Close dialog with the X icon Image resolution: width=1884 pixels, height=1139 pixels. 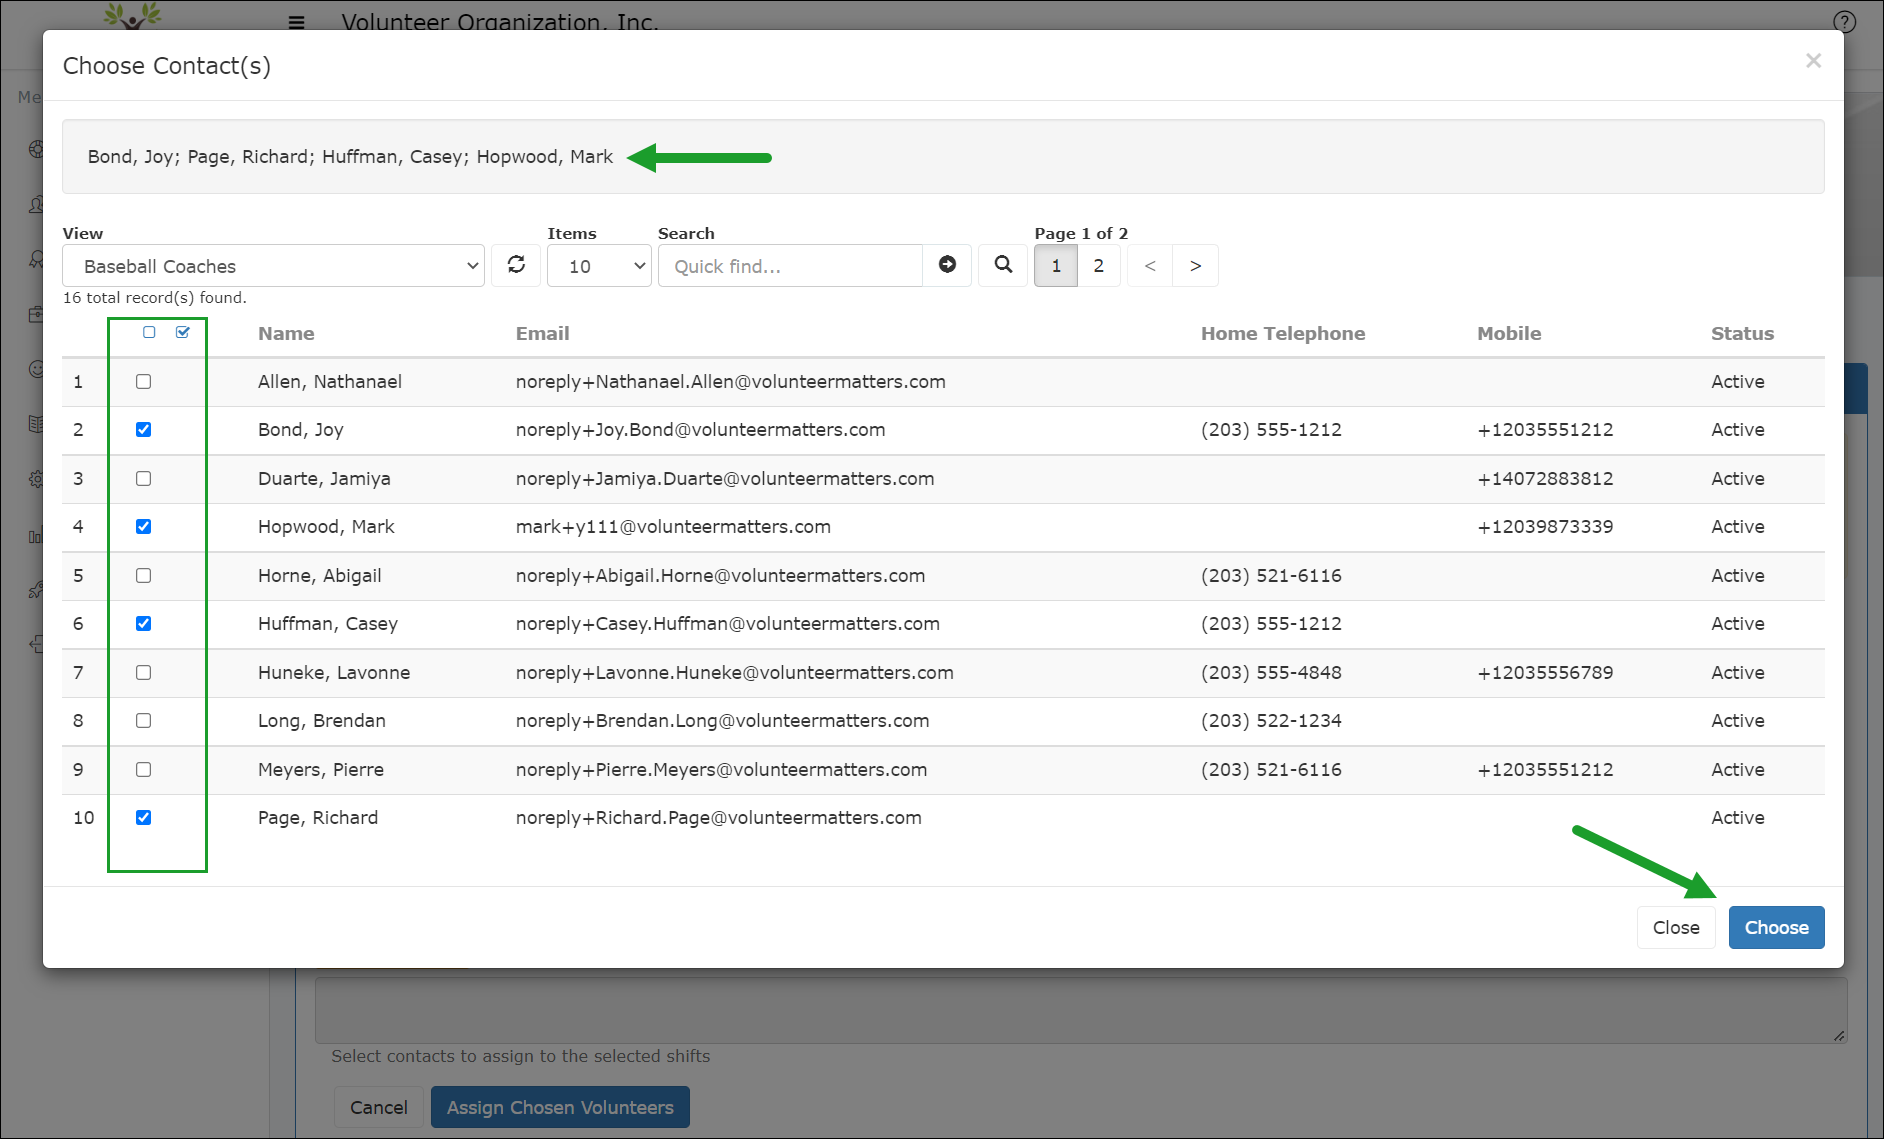pos(1813,61)
